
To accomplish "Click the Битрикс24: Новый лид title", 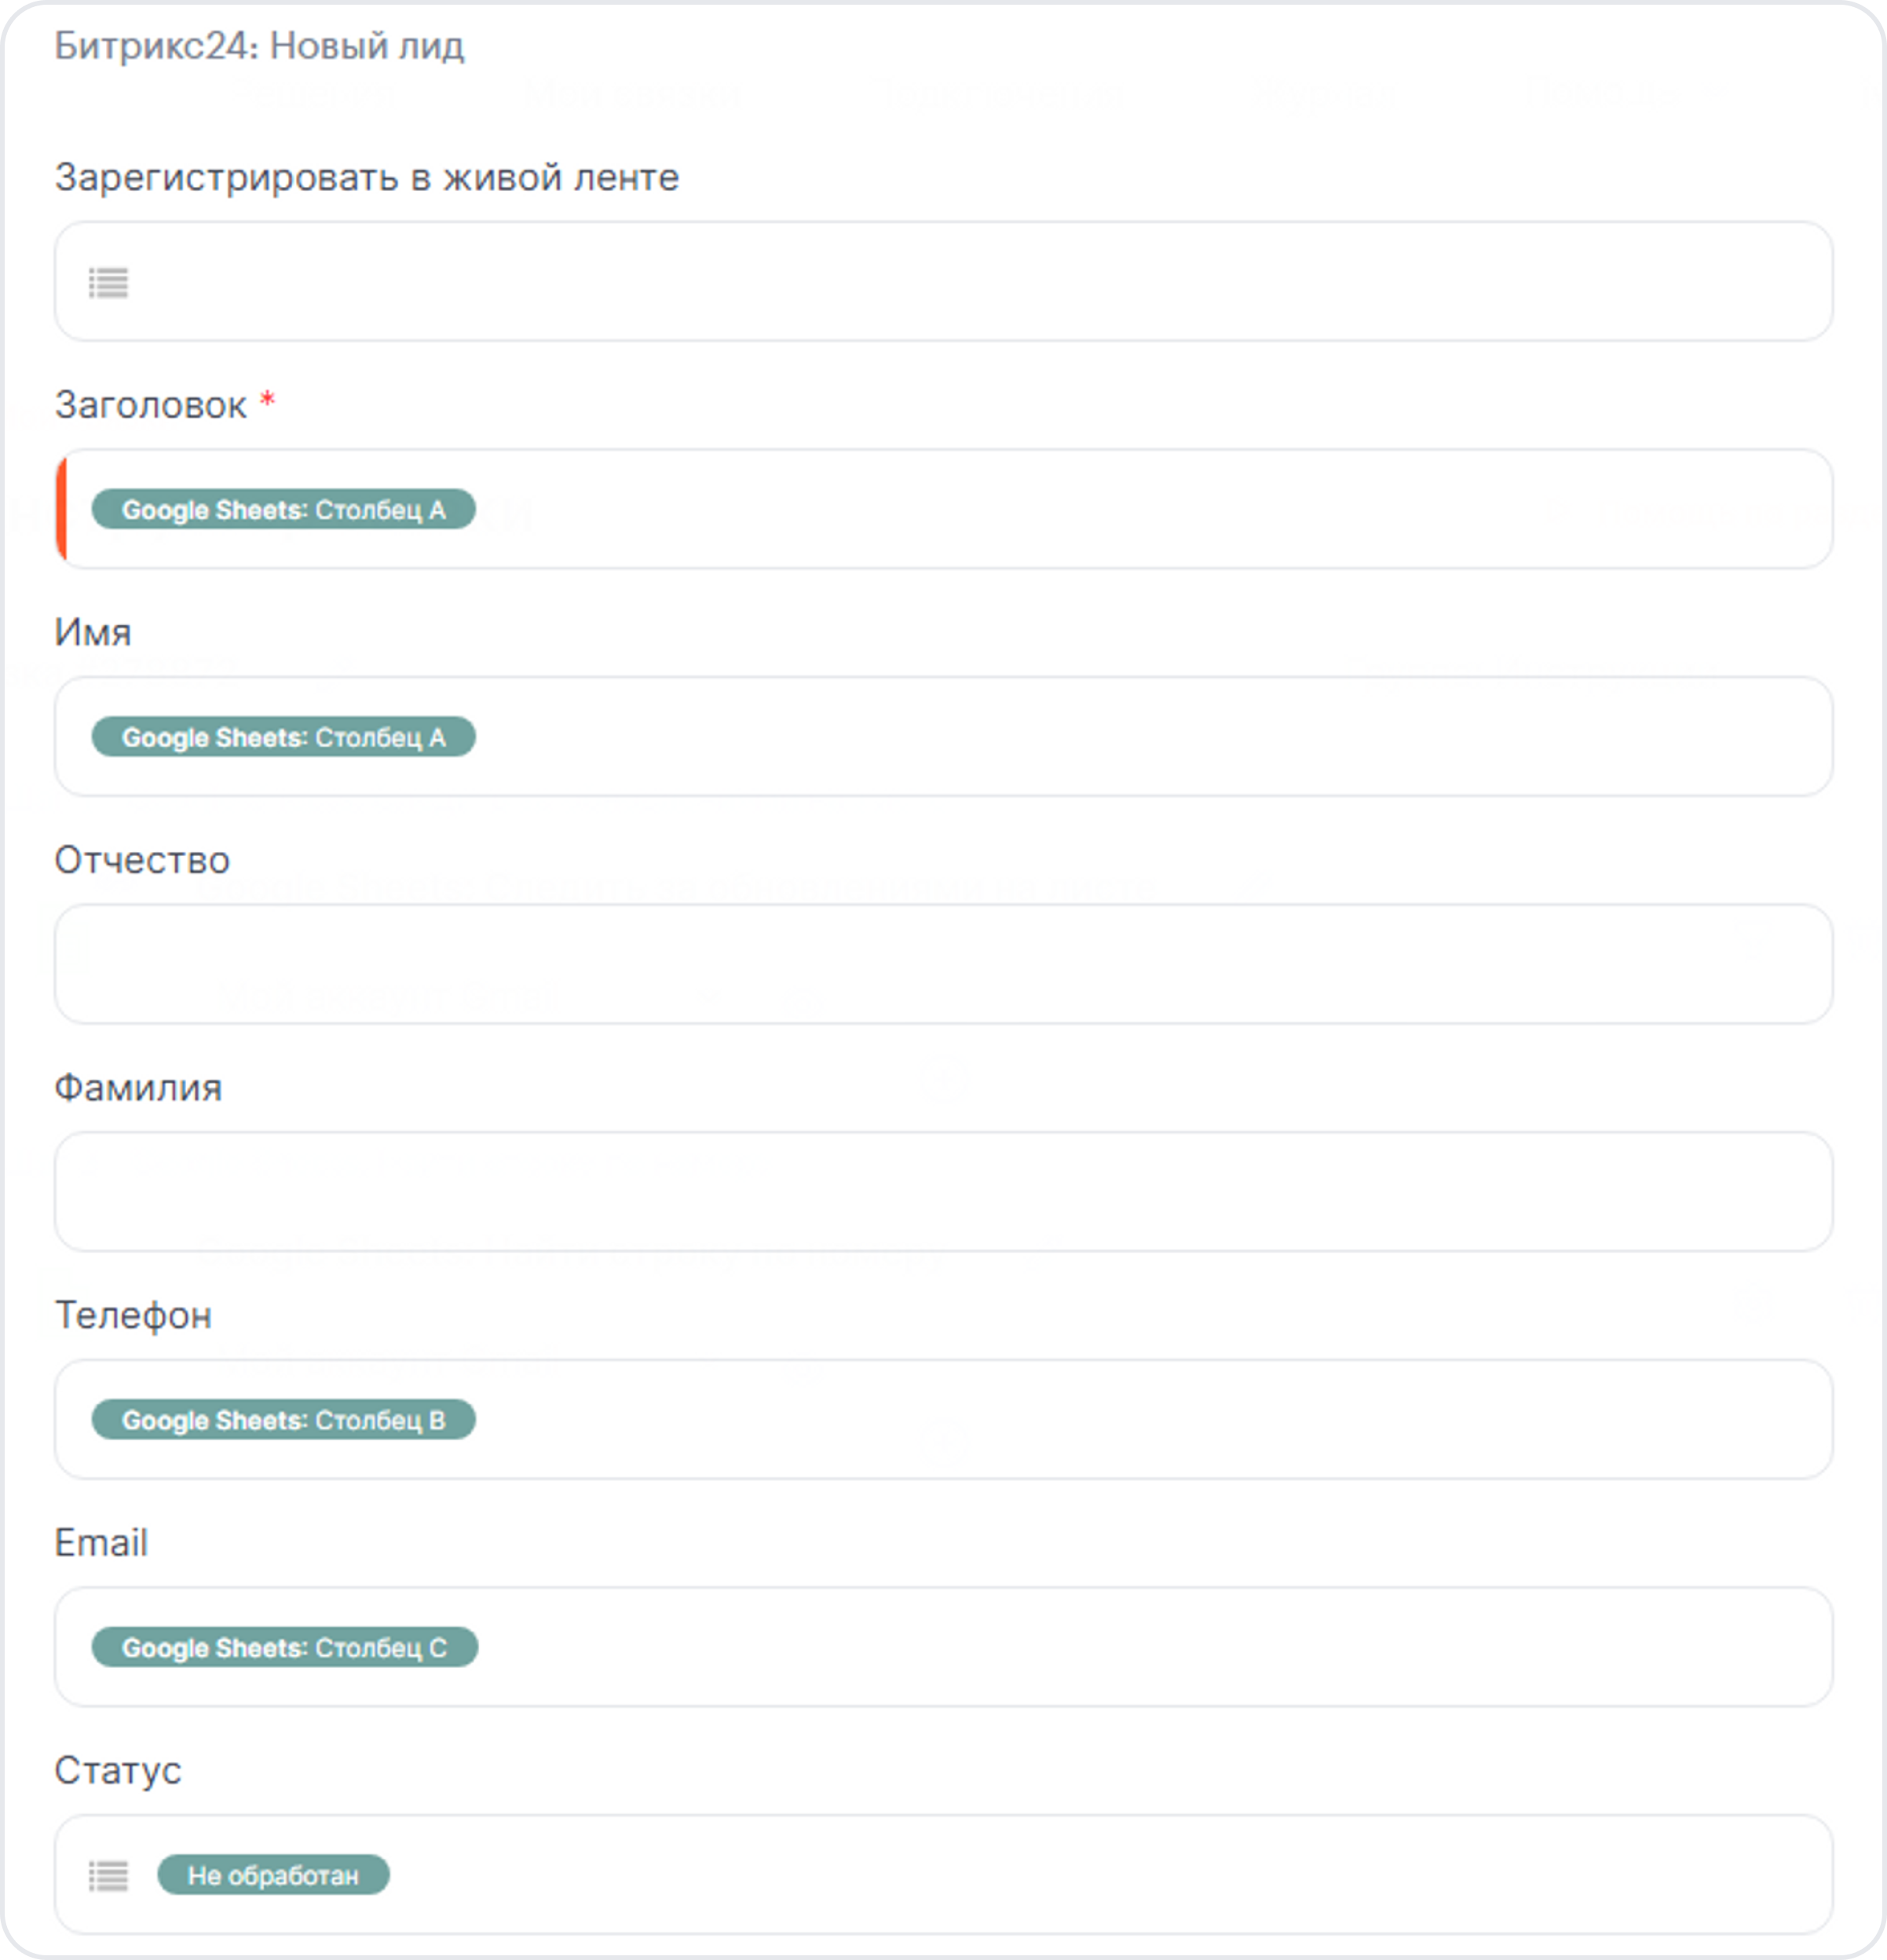I will 259,46.
